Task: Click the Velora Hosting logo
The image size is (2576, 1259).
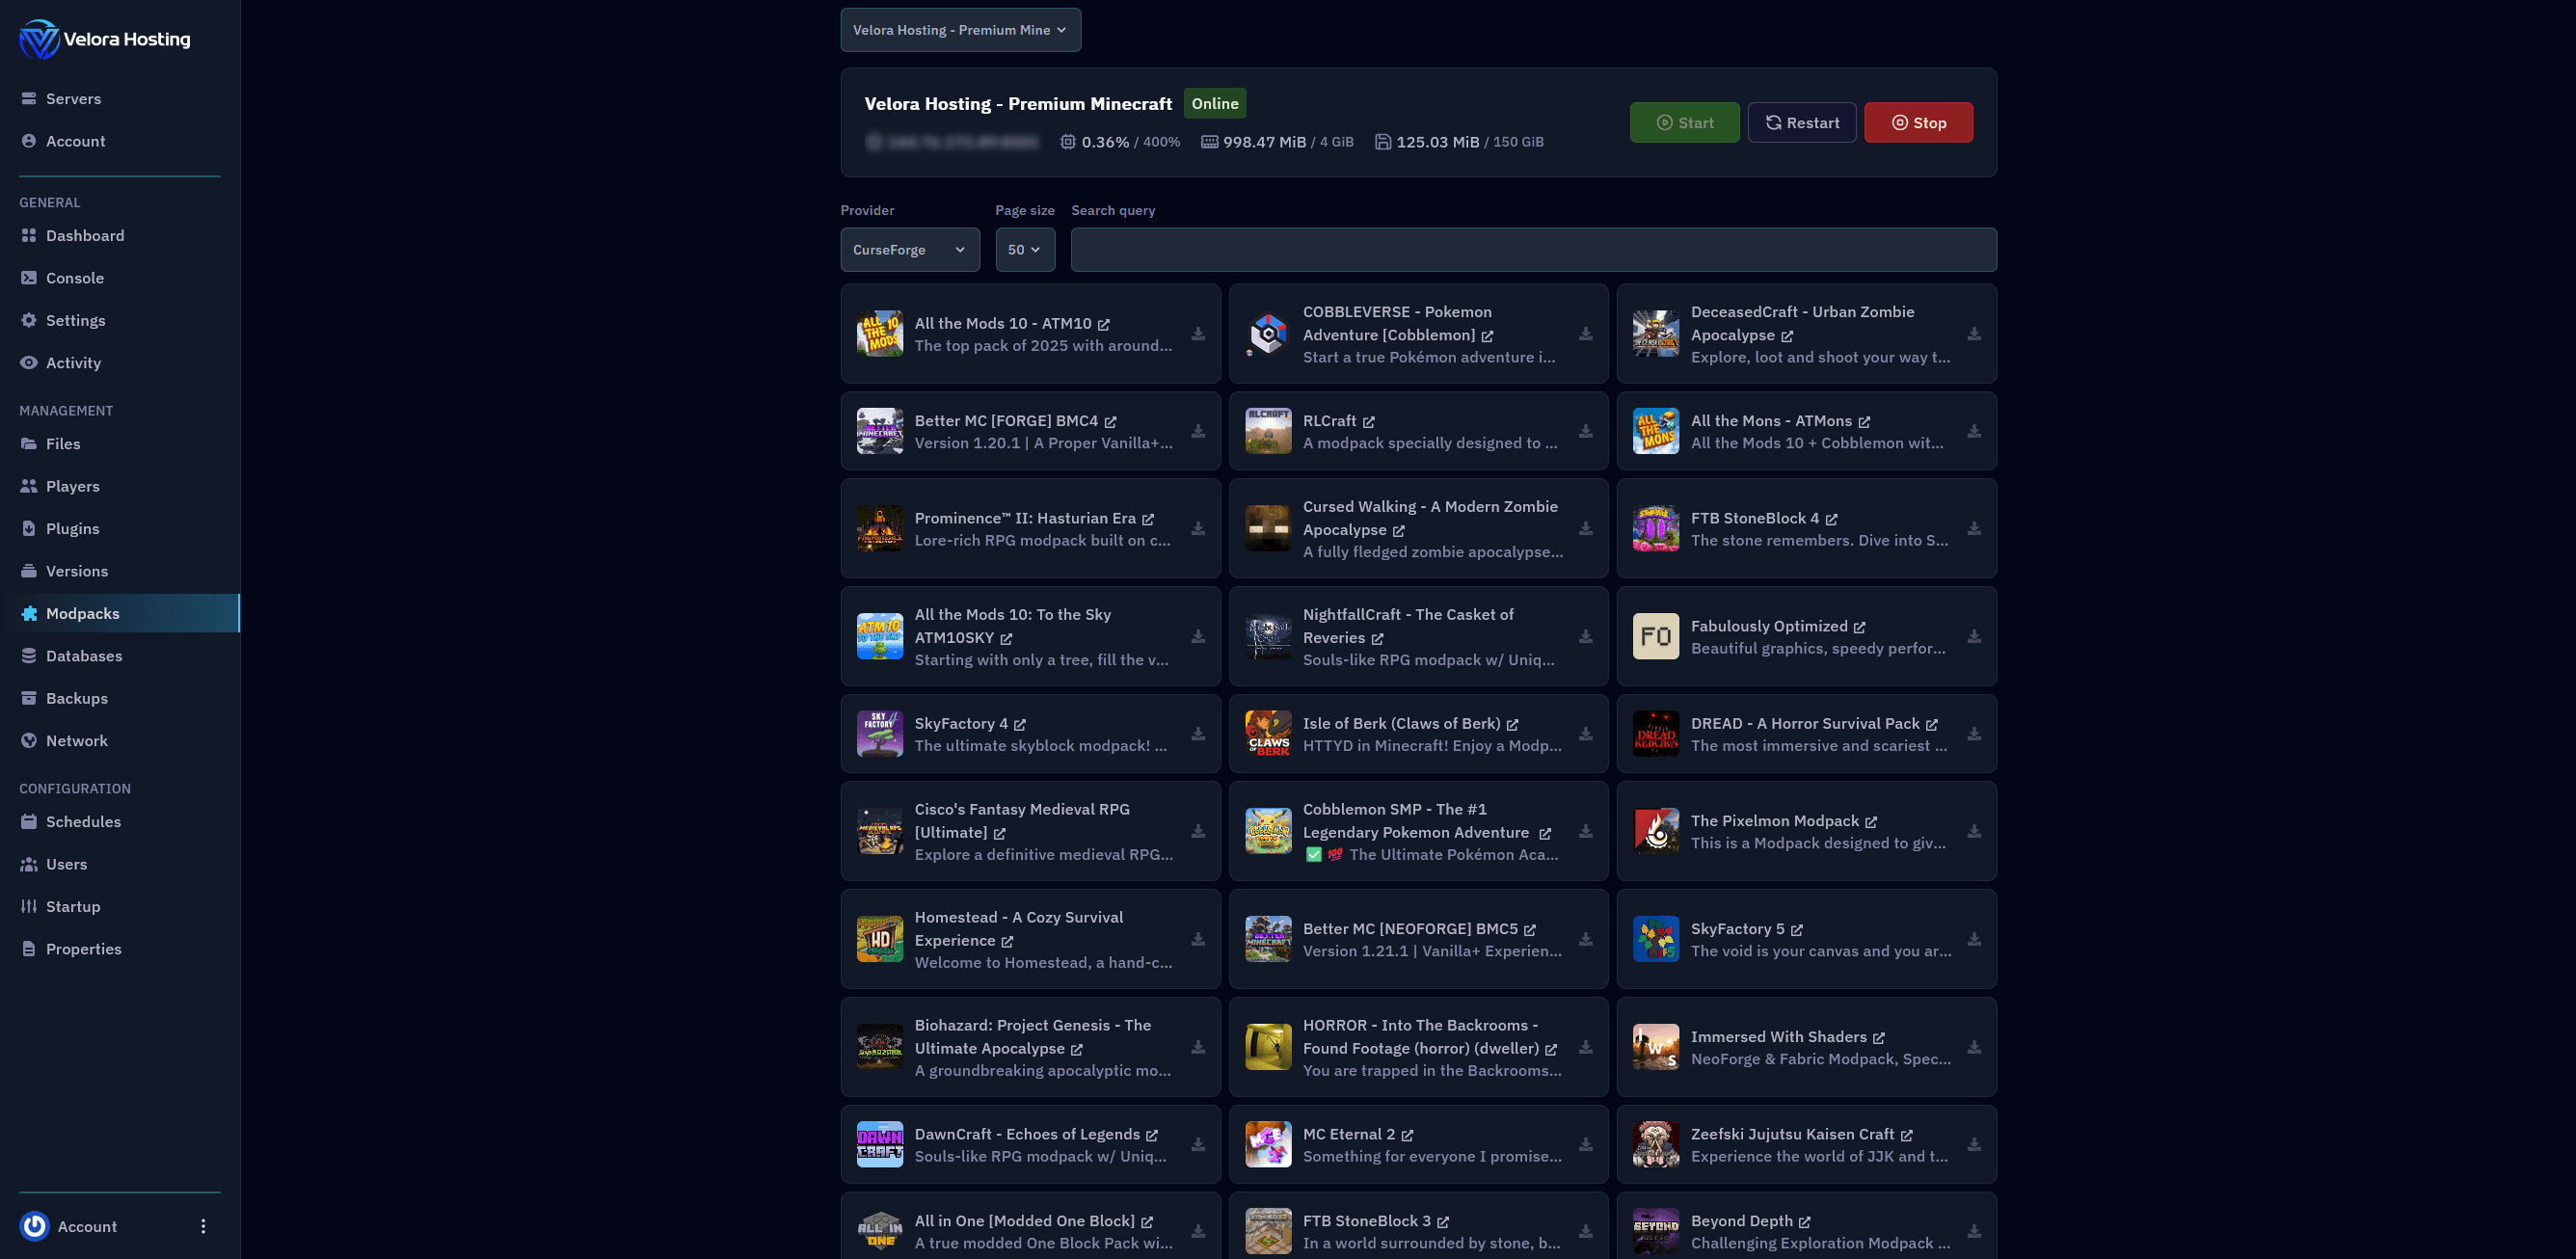Action: pos(104,40)
